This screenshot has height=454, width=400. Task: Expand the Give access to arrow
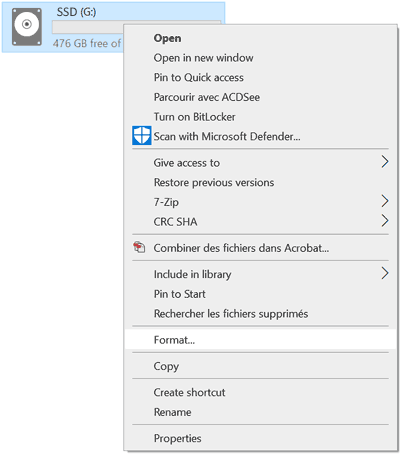coord(385,162)
